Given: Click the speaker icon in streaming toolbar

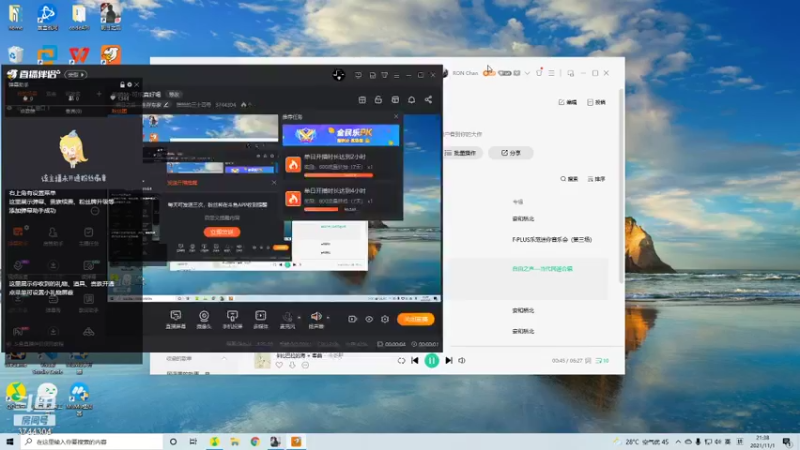Looking at the screenshot, I should click(x=316, y=318).
